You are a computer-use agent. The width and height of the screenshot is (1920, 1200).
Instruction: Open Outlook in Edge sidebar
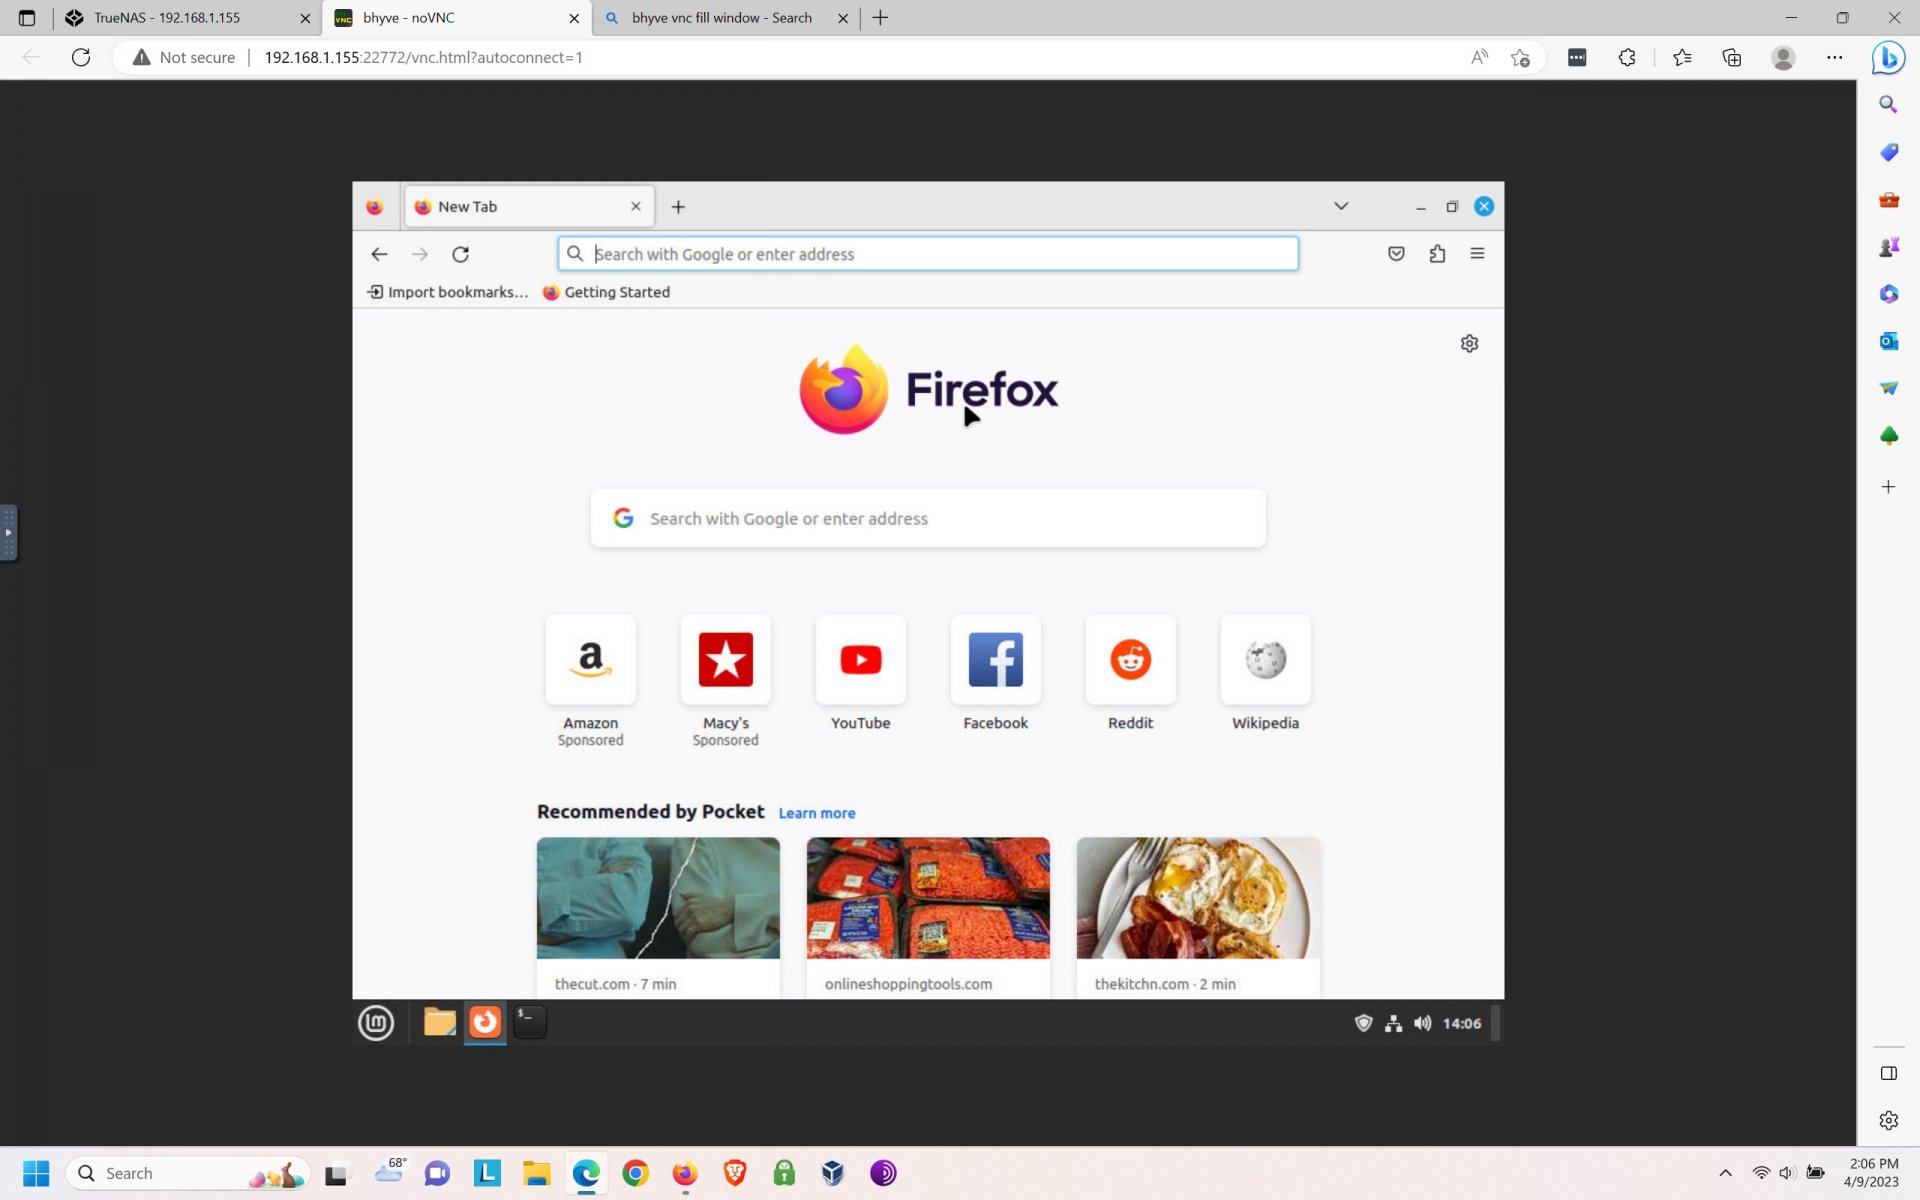coord(1888,341)
